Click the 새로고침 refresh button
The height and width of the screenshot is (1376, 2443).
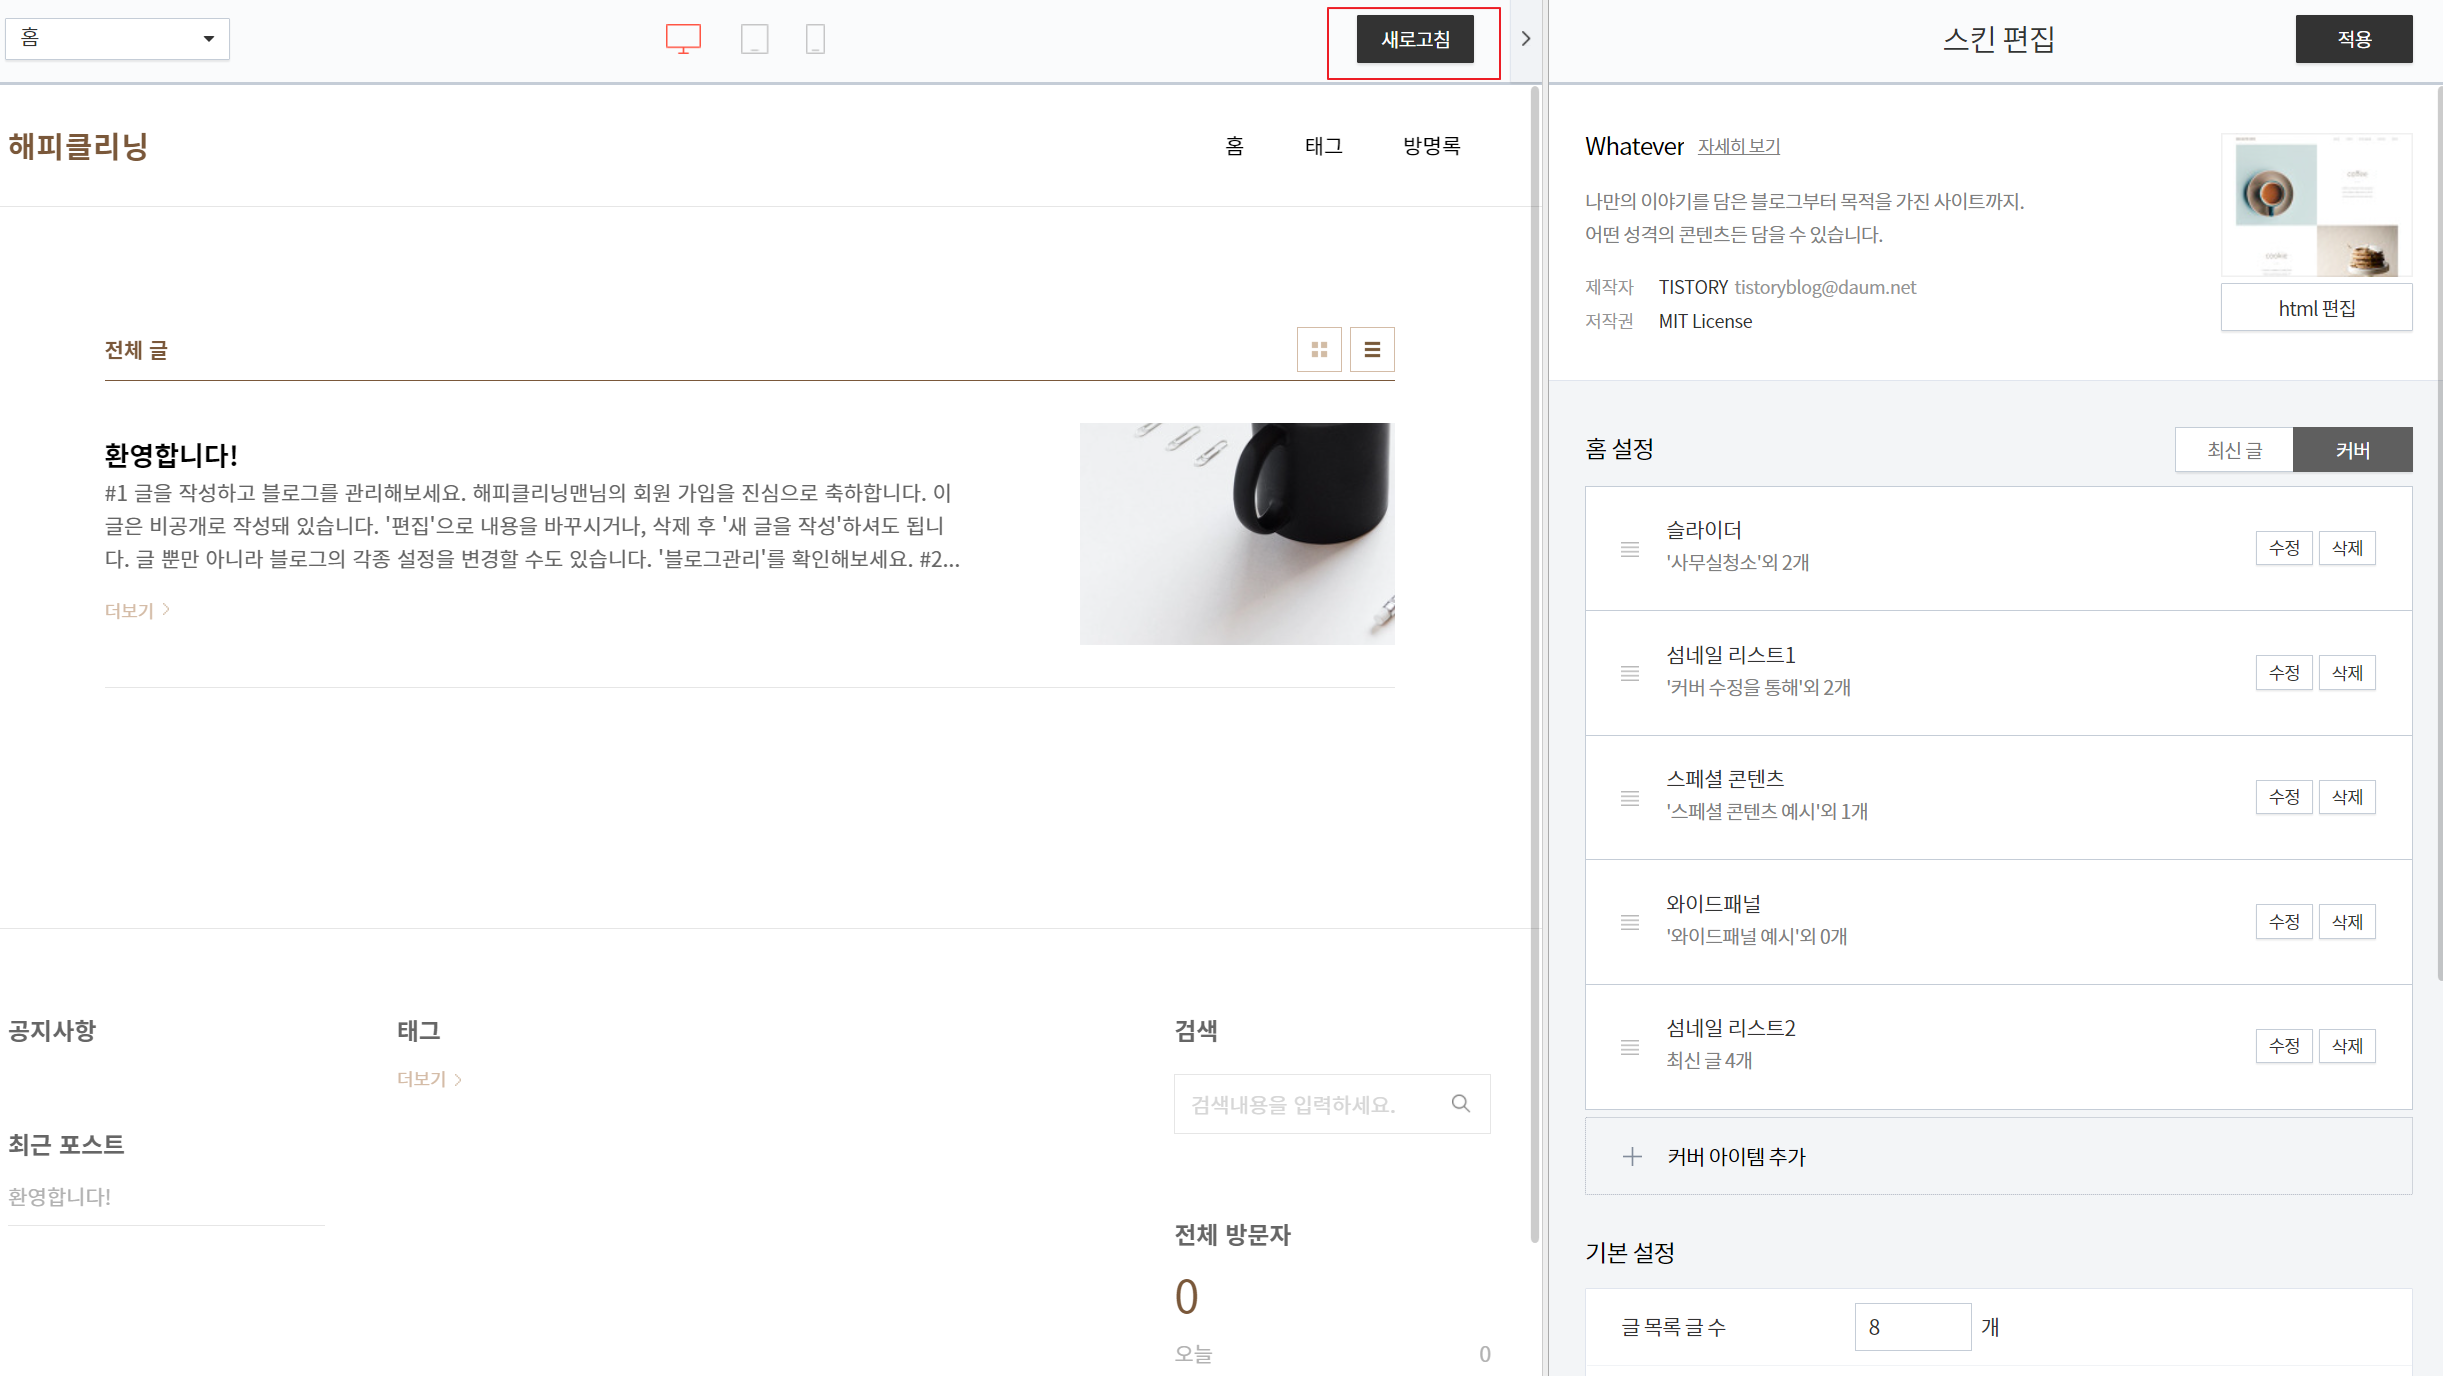tap(1414, 40)
